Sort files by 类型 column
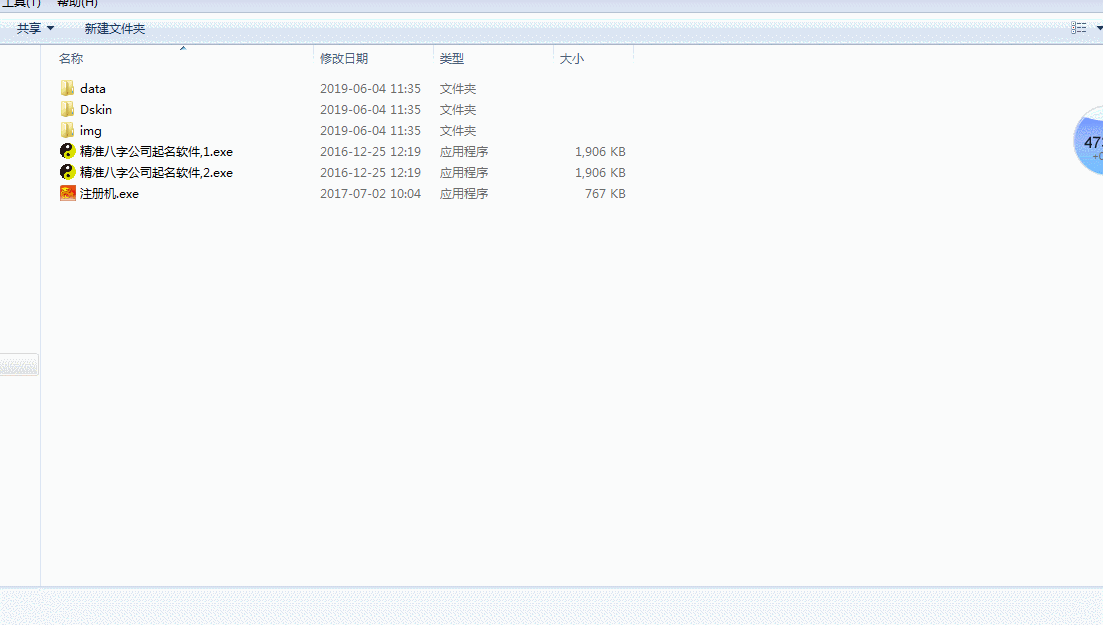 [451, 58]
